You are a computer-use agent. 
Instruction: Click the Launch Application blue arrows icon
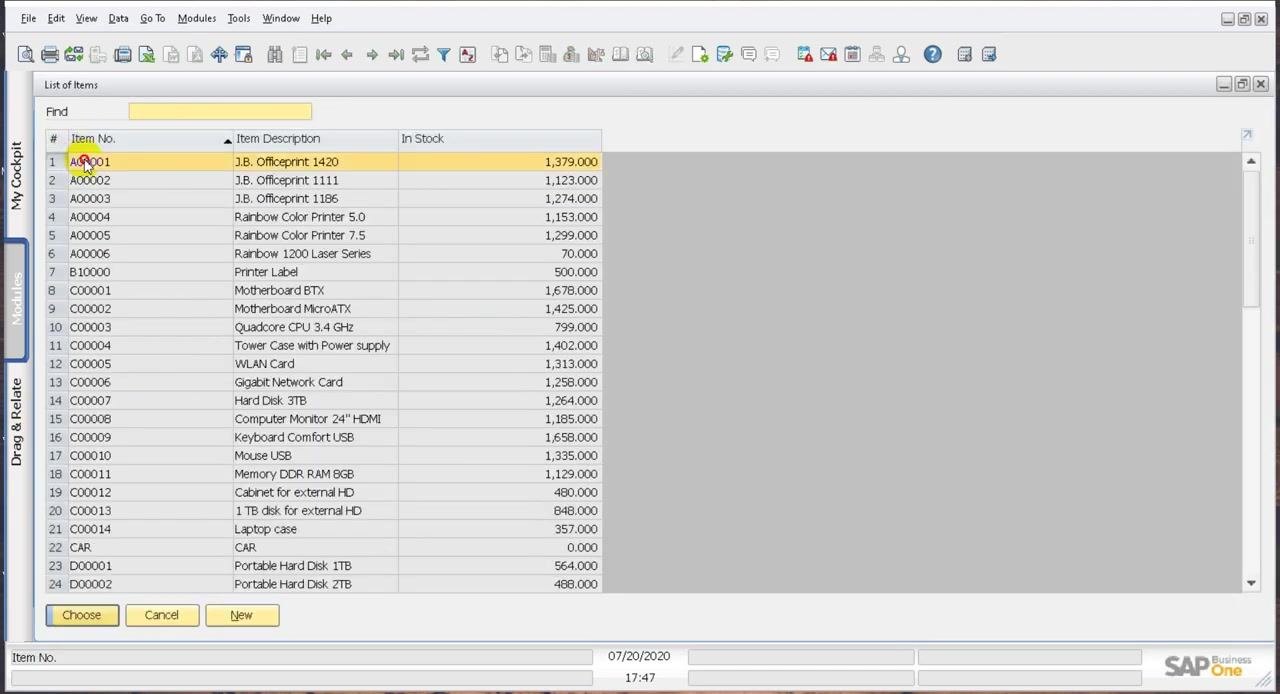click(x=219, y=55)
